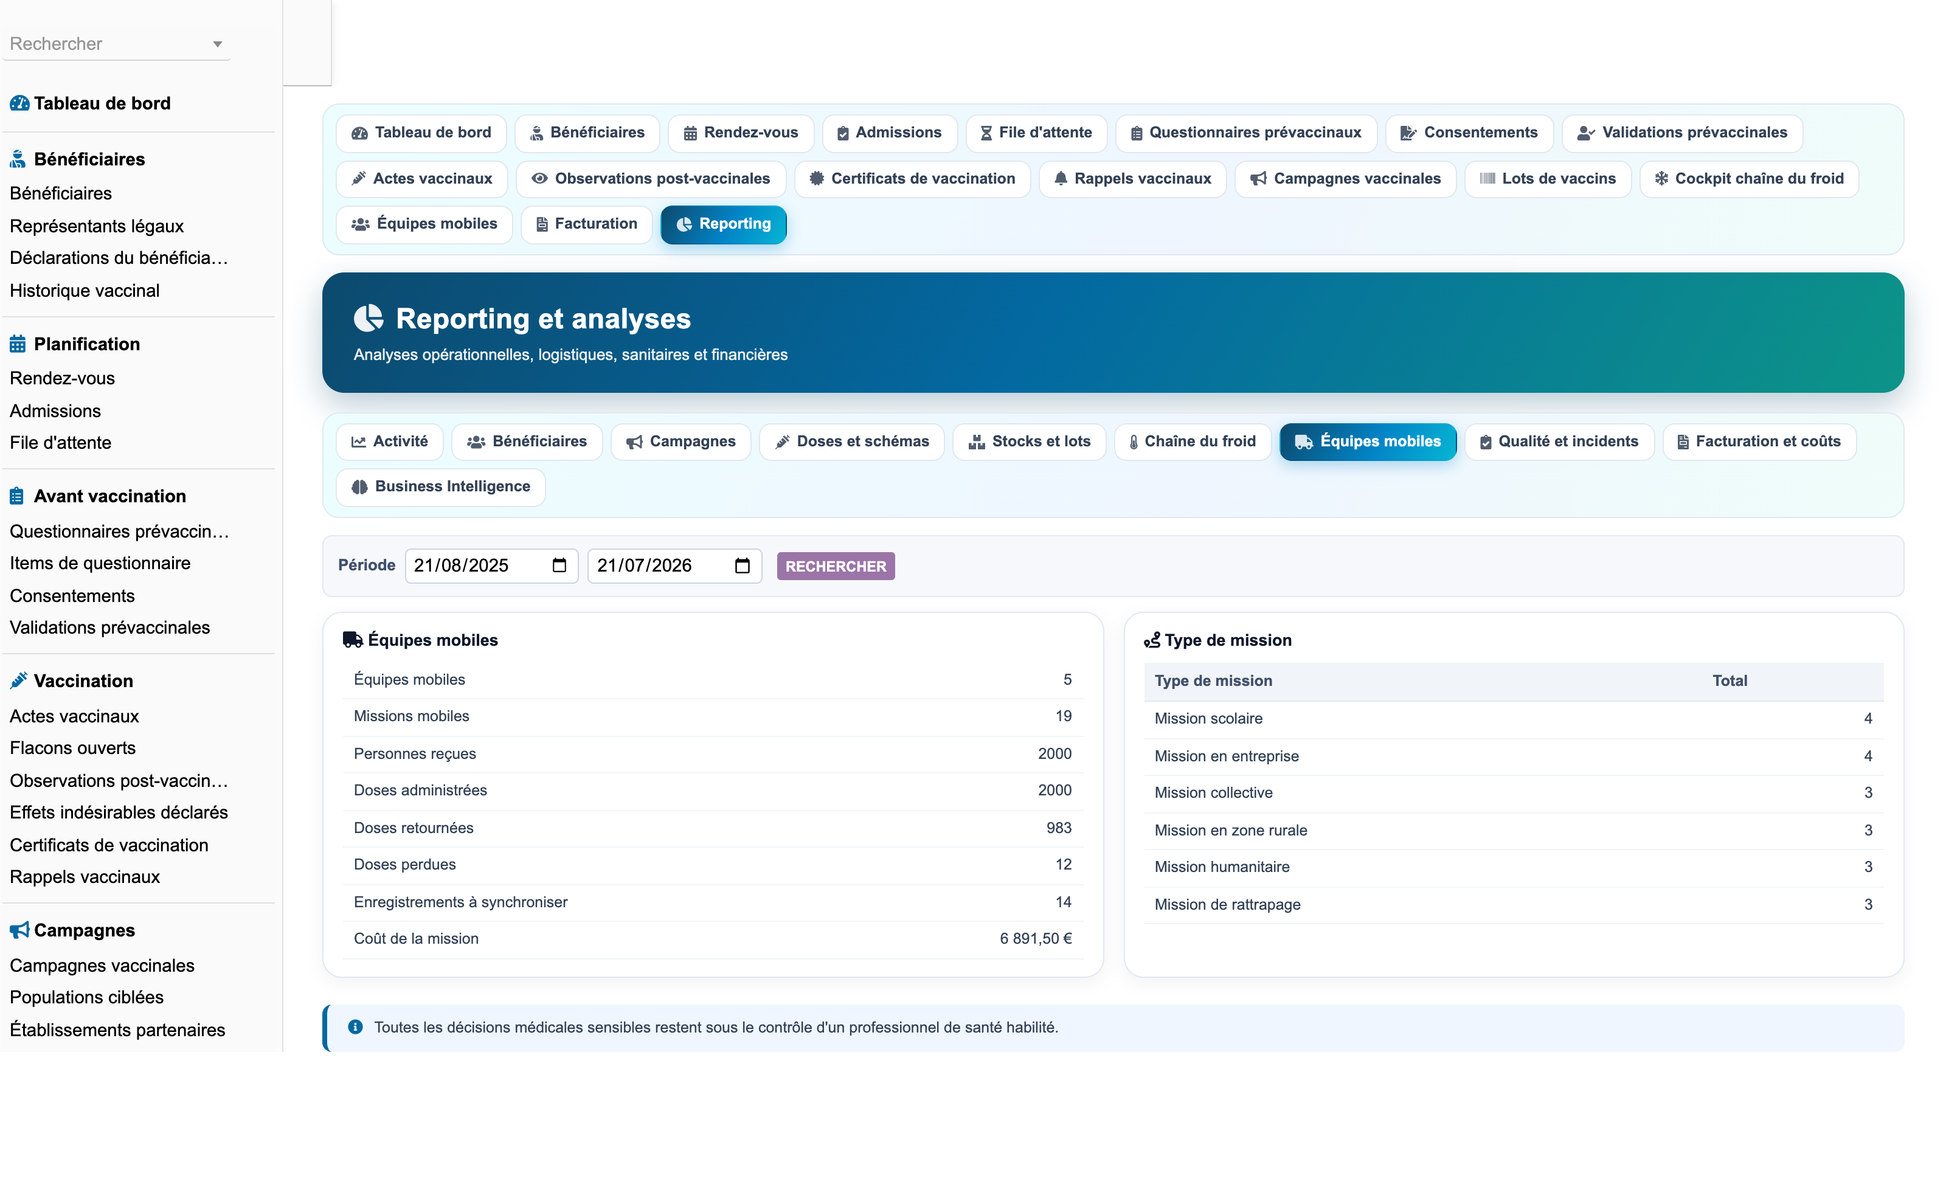Open the Admissions top tab
The image size is (1946, 1204).
point(889,133)
